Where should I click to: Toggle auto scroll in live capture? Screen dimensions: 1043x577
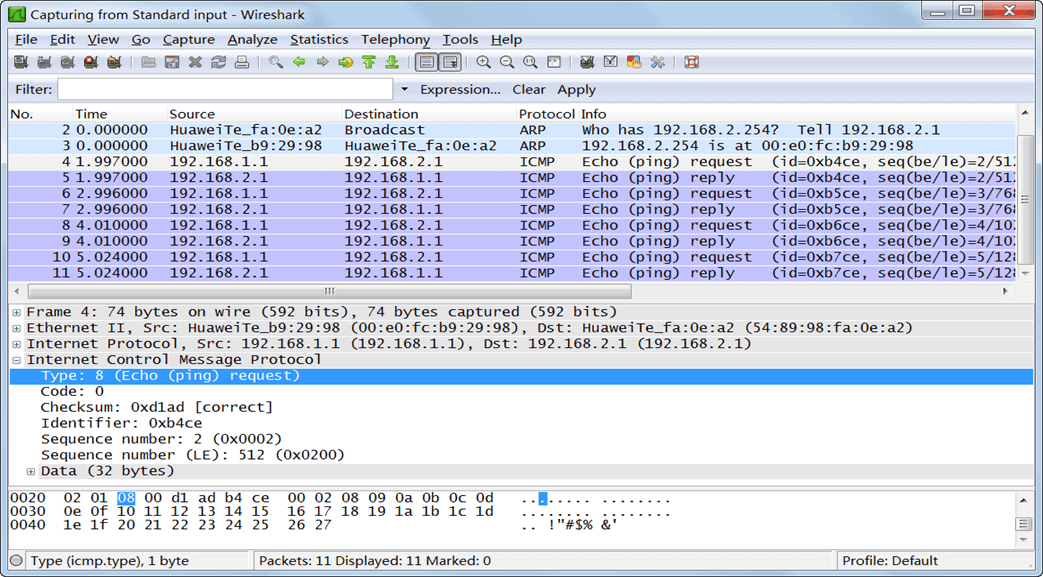tap(450, 62)
